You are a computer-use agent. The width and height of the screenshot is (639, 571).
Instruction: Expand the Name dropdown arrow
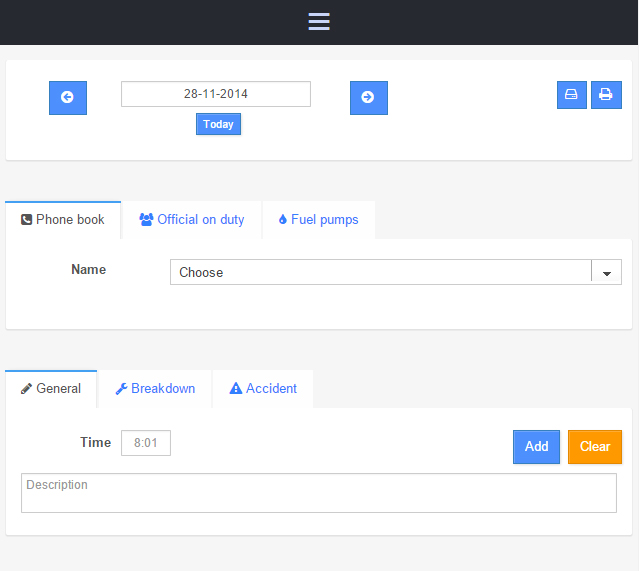pyautogui.click(x=606, y=272)
